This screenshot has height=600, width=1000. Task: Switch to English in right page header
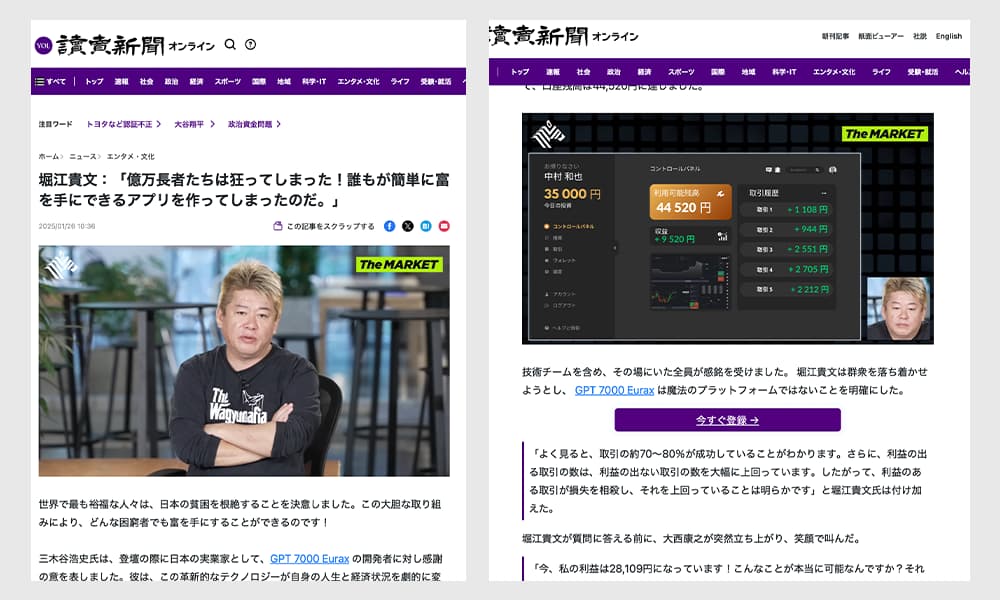(949, 36)
